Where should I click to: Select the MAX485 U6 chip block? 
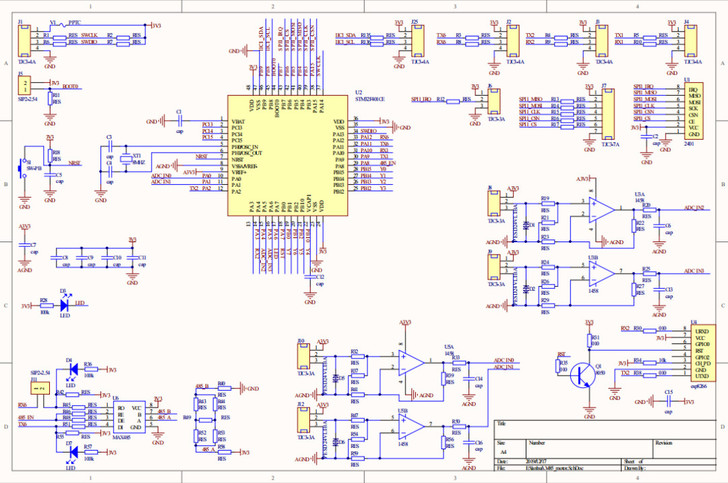click(130, 417)
